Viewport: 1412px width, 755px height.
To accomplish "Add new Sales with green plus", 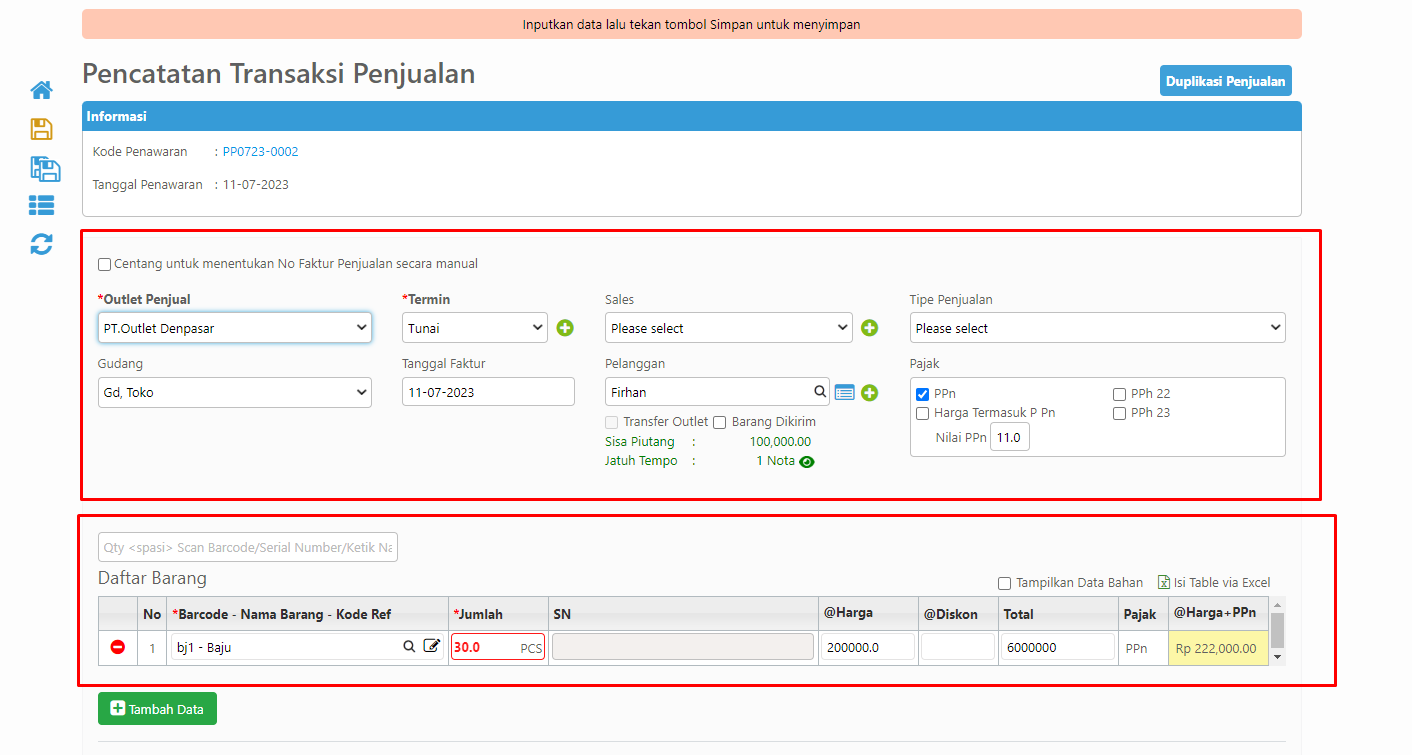I will point(870,328).
